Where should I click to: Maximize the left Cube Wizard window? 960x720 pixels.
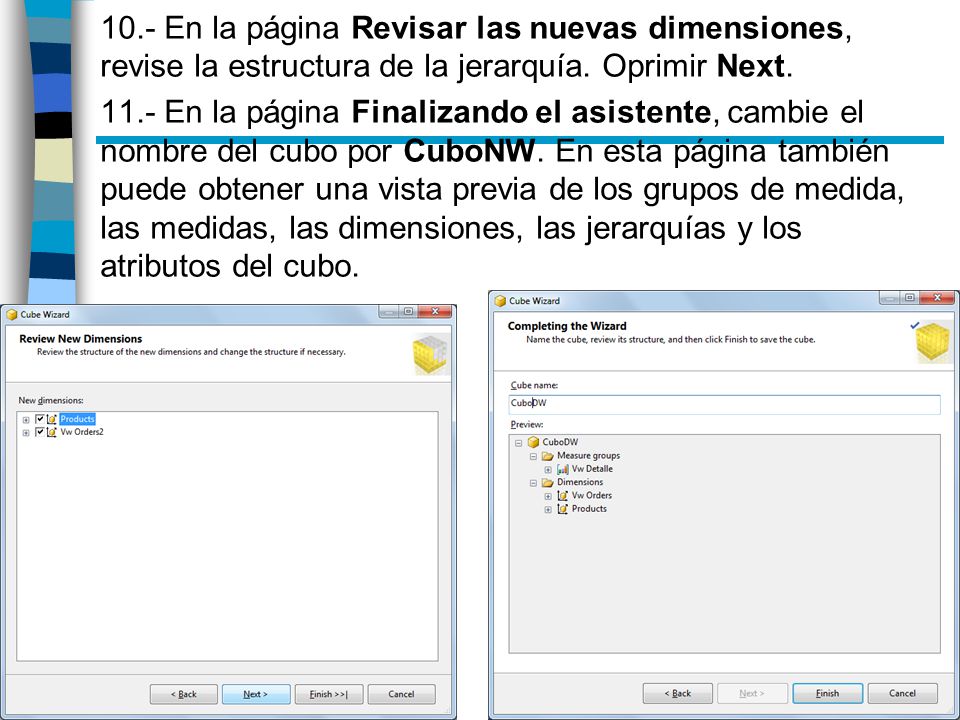(408, 312)
